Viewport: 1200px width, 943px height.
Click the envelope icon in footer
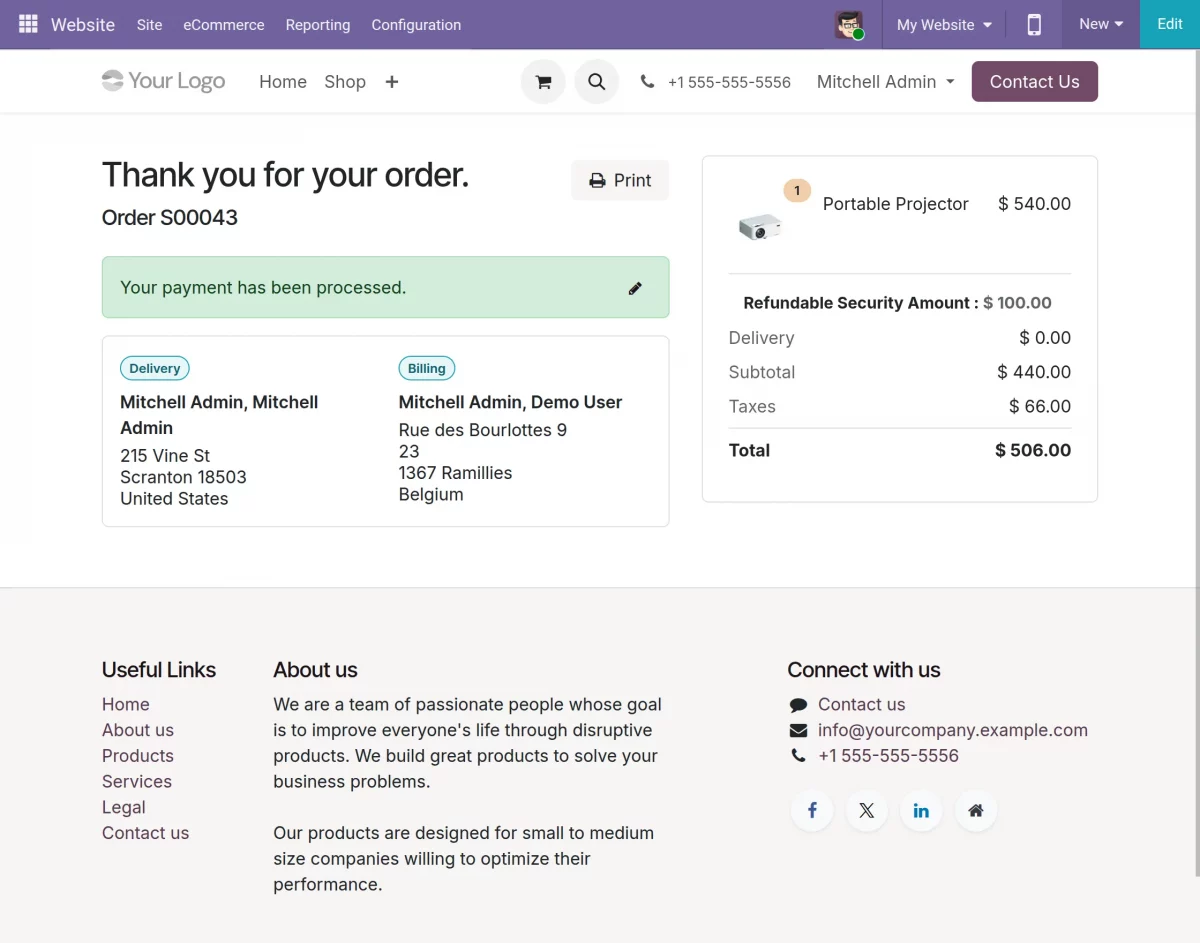point(798,730)
